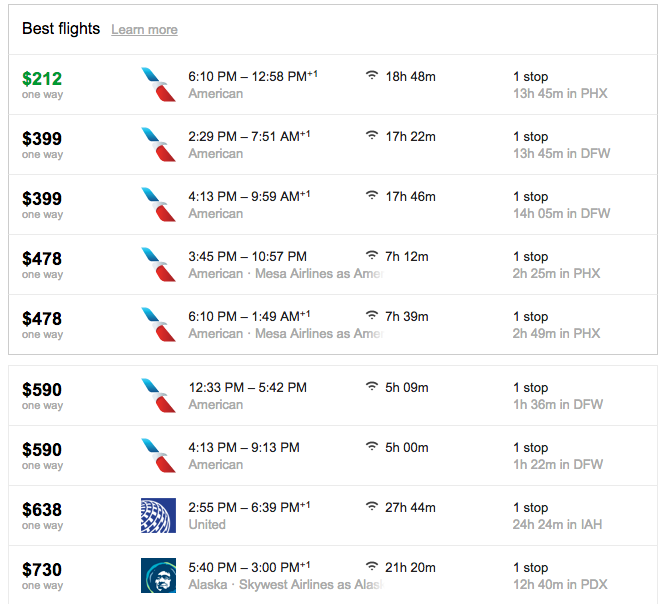Click Wi-Fi icon on the 18h 48m flight
The width and height of the screenshot is (666, 604).
coord(372,76)
